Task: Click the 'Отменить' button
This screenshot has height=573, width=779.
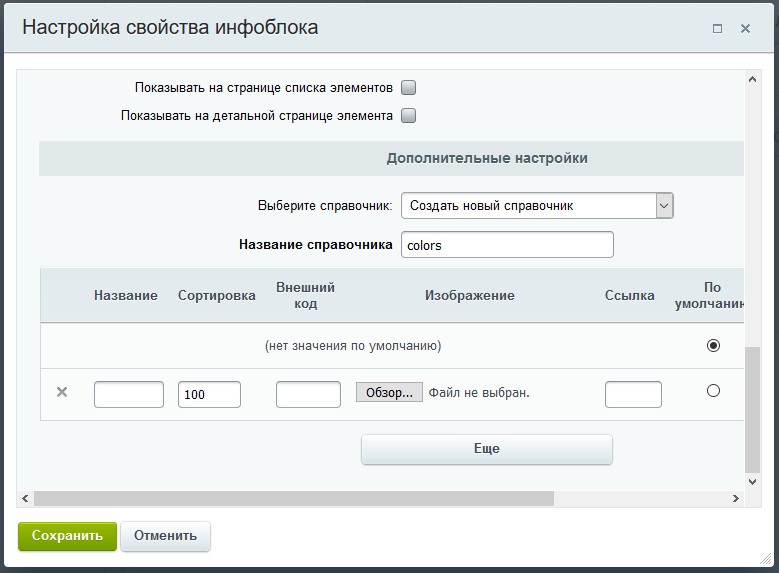Action: click(165, 536)
